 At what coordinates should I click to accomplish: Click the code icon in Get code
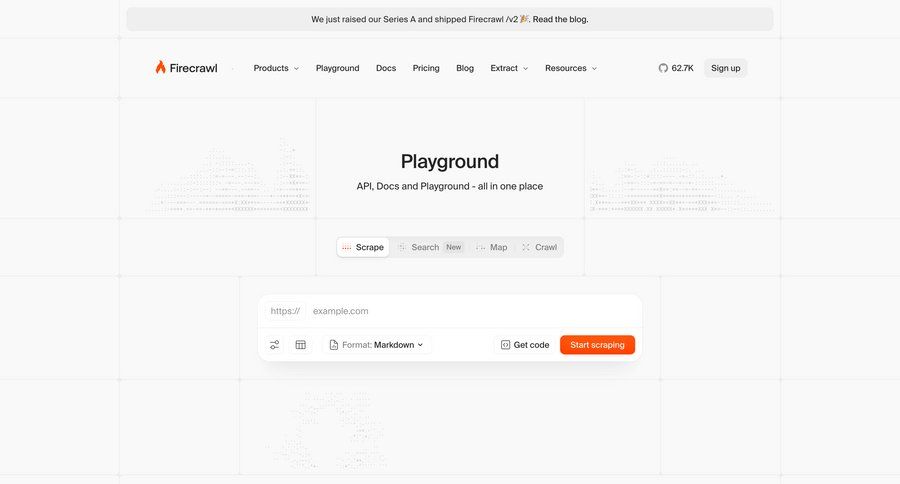tap(505, 345)
